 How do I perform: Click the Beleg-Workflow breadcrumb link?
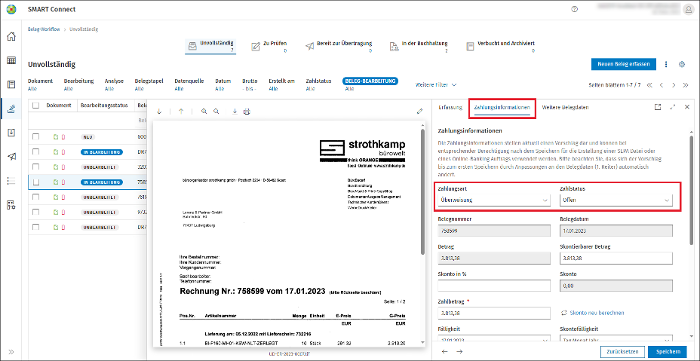[44, 29]
